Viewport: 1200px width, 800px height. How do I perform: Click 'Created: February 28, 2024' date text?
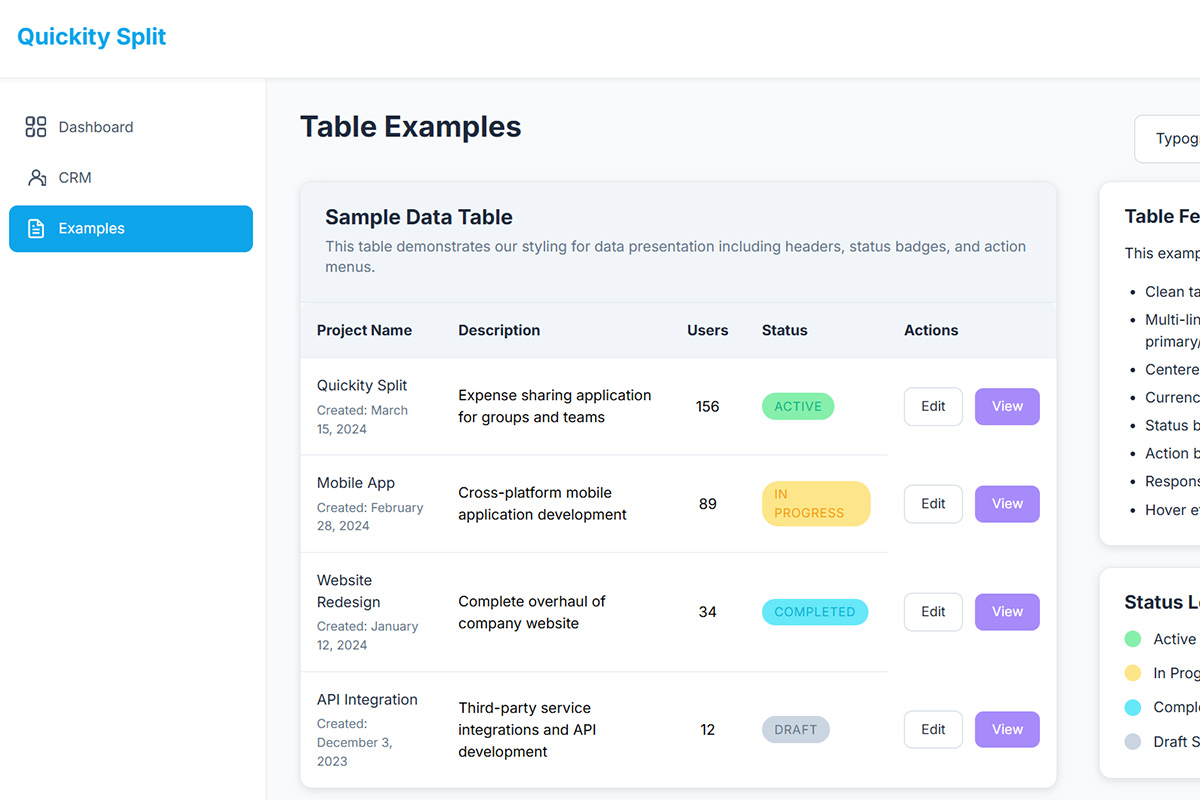click(x=370, y=517)
